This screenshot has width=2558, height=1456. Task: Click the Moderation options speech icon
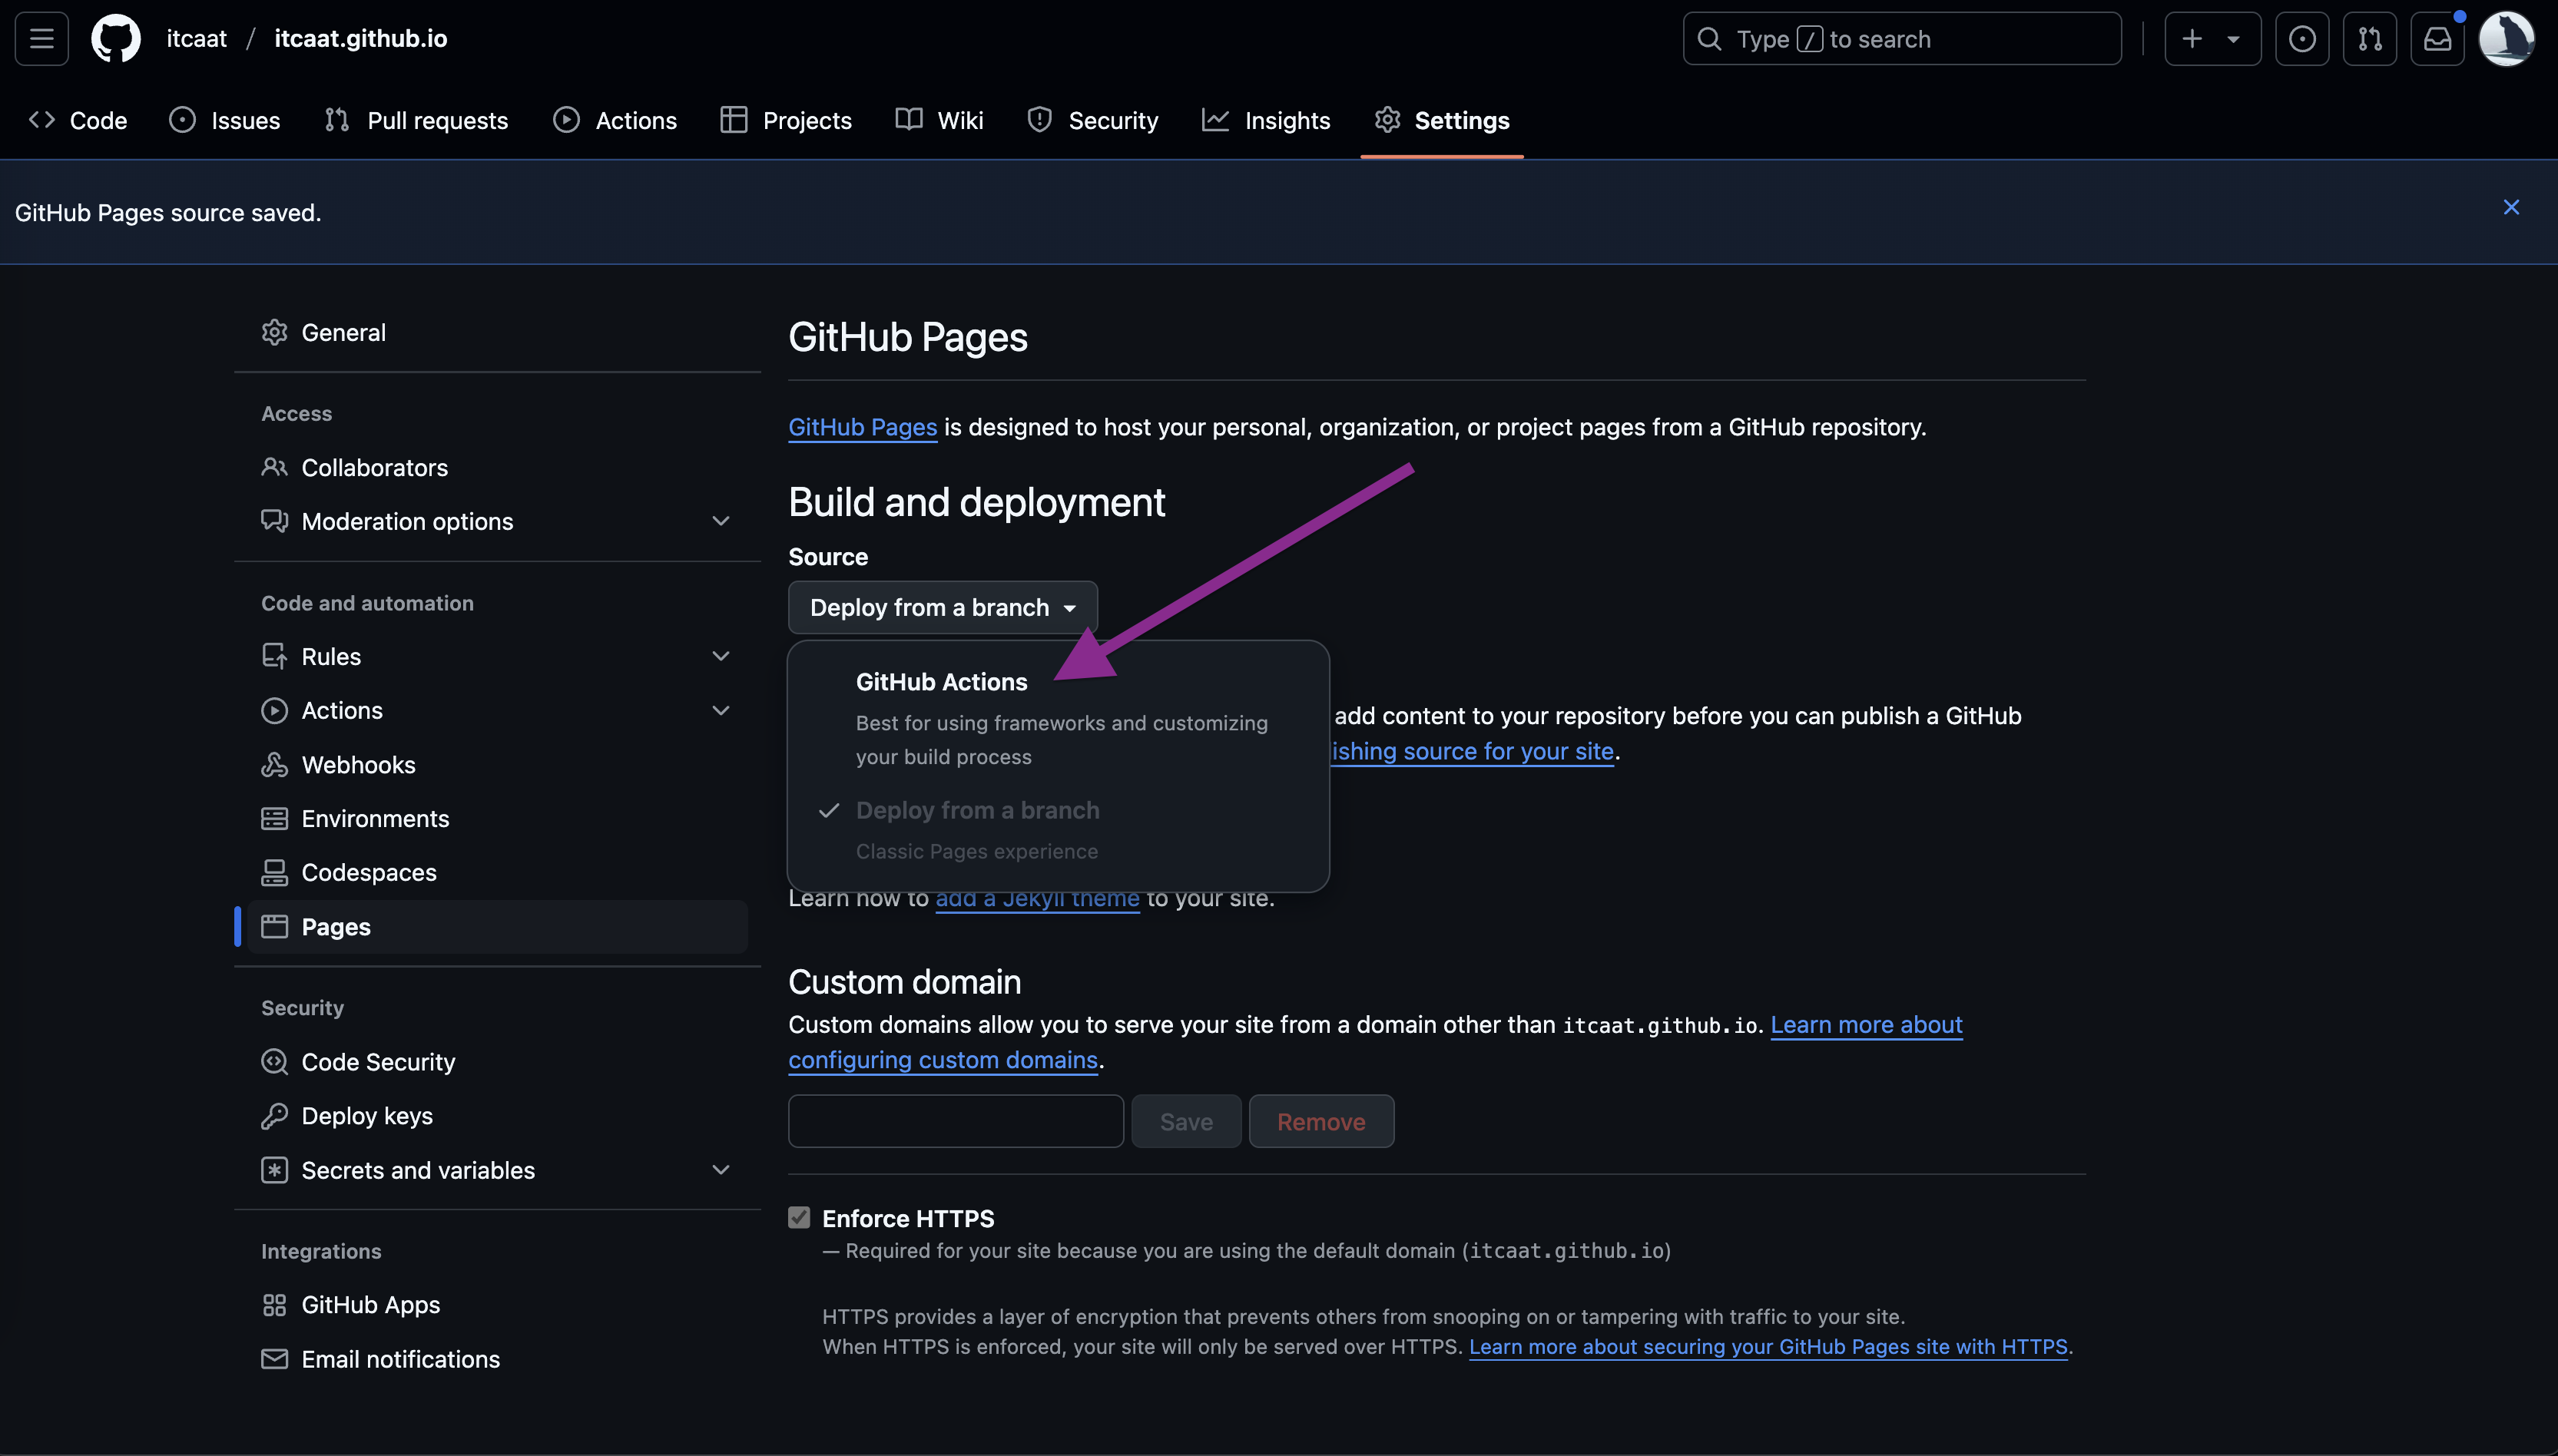[274, 521]
